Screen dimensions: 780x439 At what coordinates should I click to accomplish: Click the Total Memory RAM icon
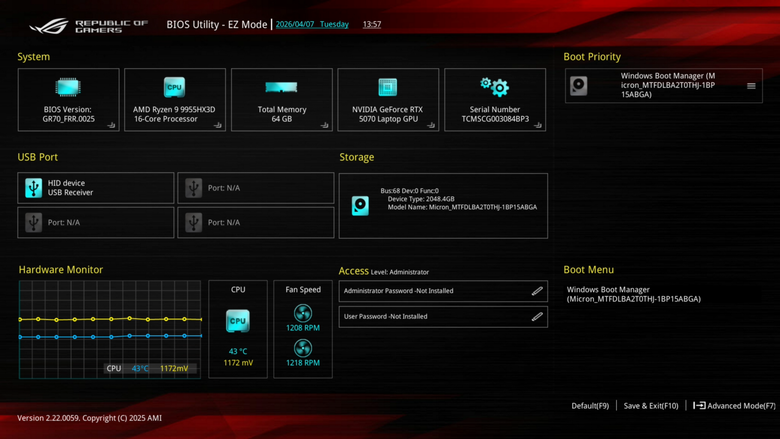(x=281, y=88)
